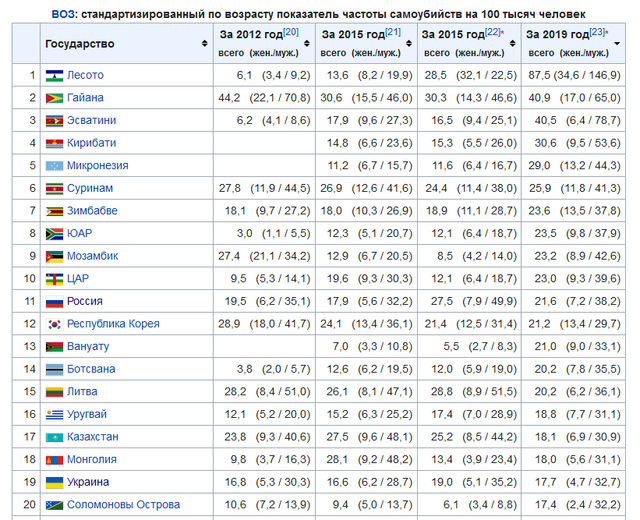Select Kazakhstan 2015 value 27,5 (9,6 / 48,1)

[x=369, y=437]
